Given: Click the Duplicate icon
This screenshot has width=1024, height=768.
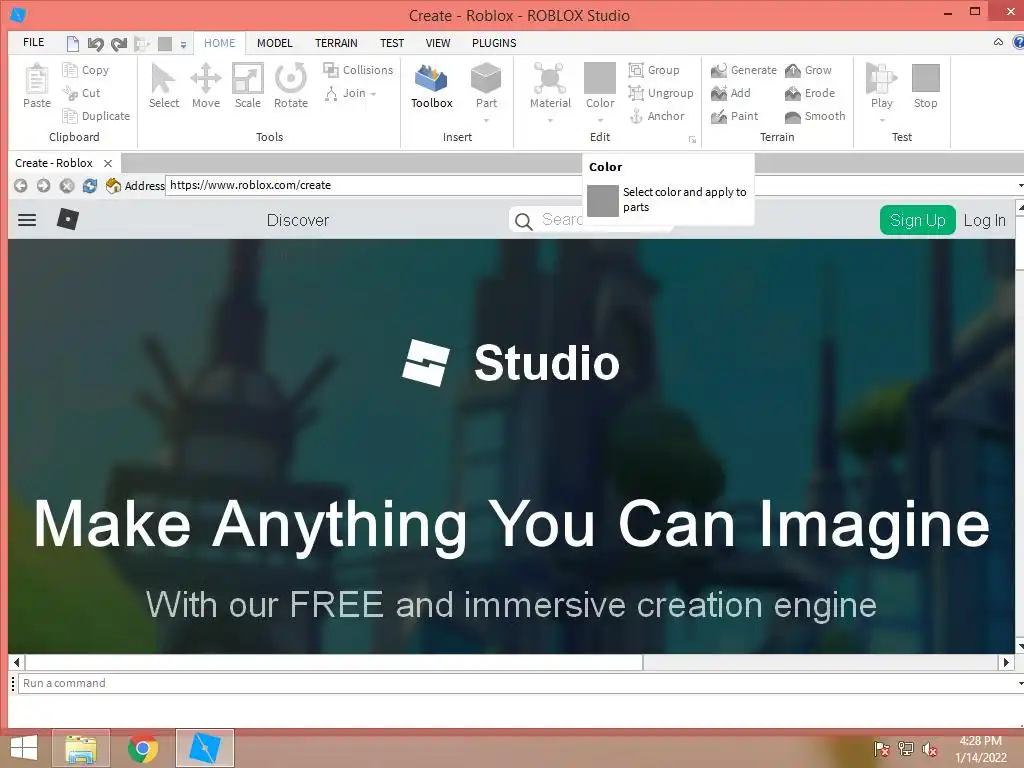Looking at the screenshot, I should click(x=70, y=116).
